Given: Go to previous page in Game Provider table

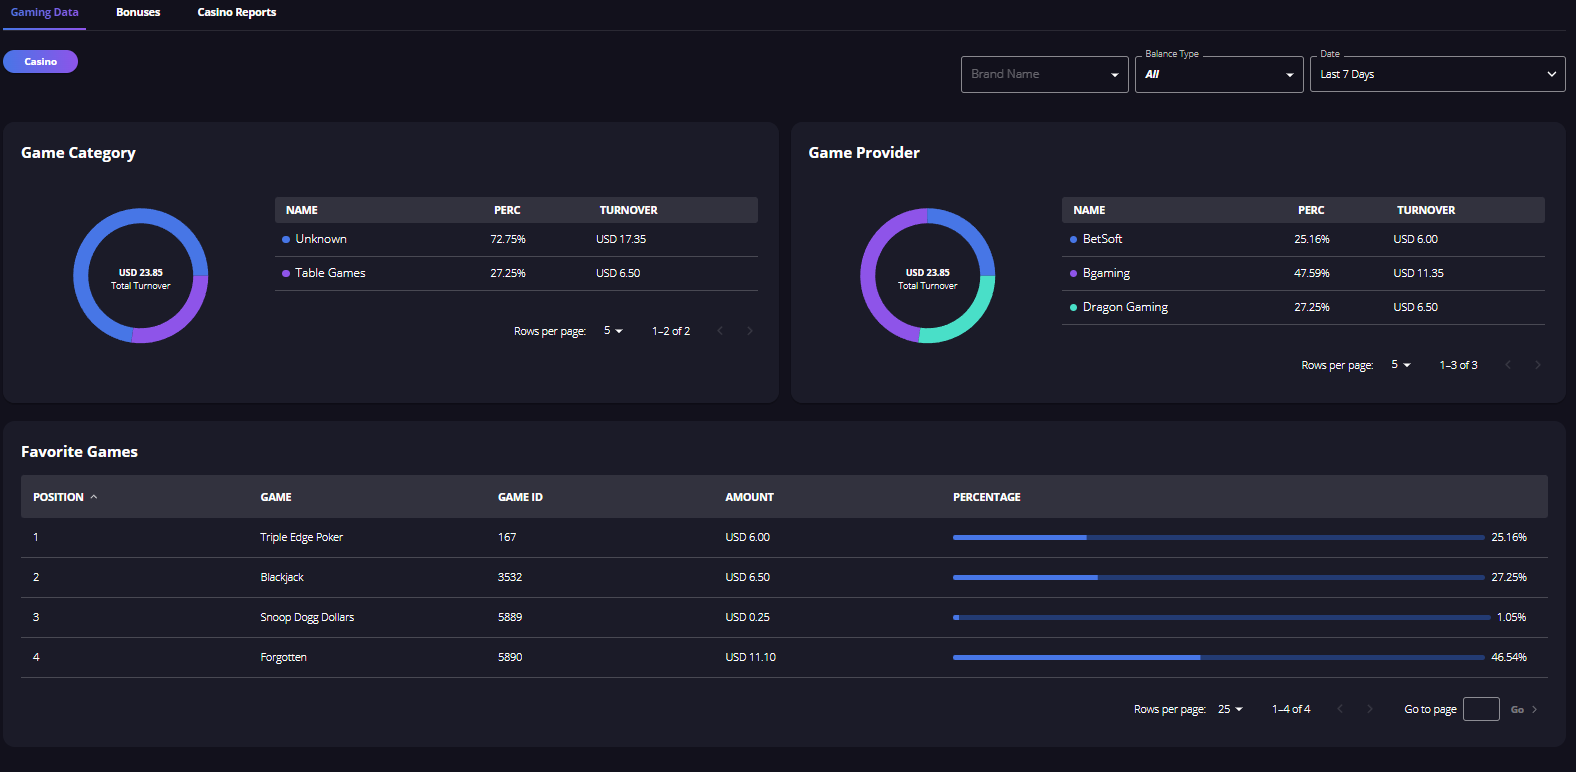Looking at the screenshot, I should click(1508, 365).
